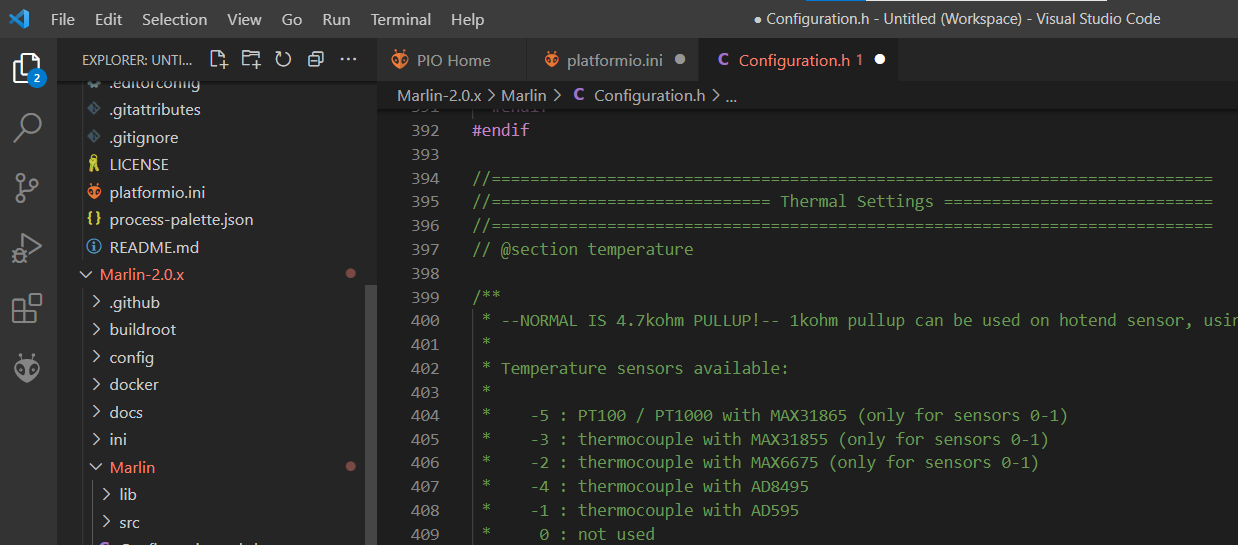Expand the lib folder under Marlin
This screenshot has width=1238, height=545.
tap(127, 494)
